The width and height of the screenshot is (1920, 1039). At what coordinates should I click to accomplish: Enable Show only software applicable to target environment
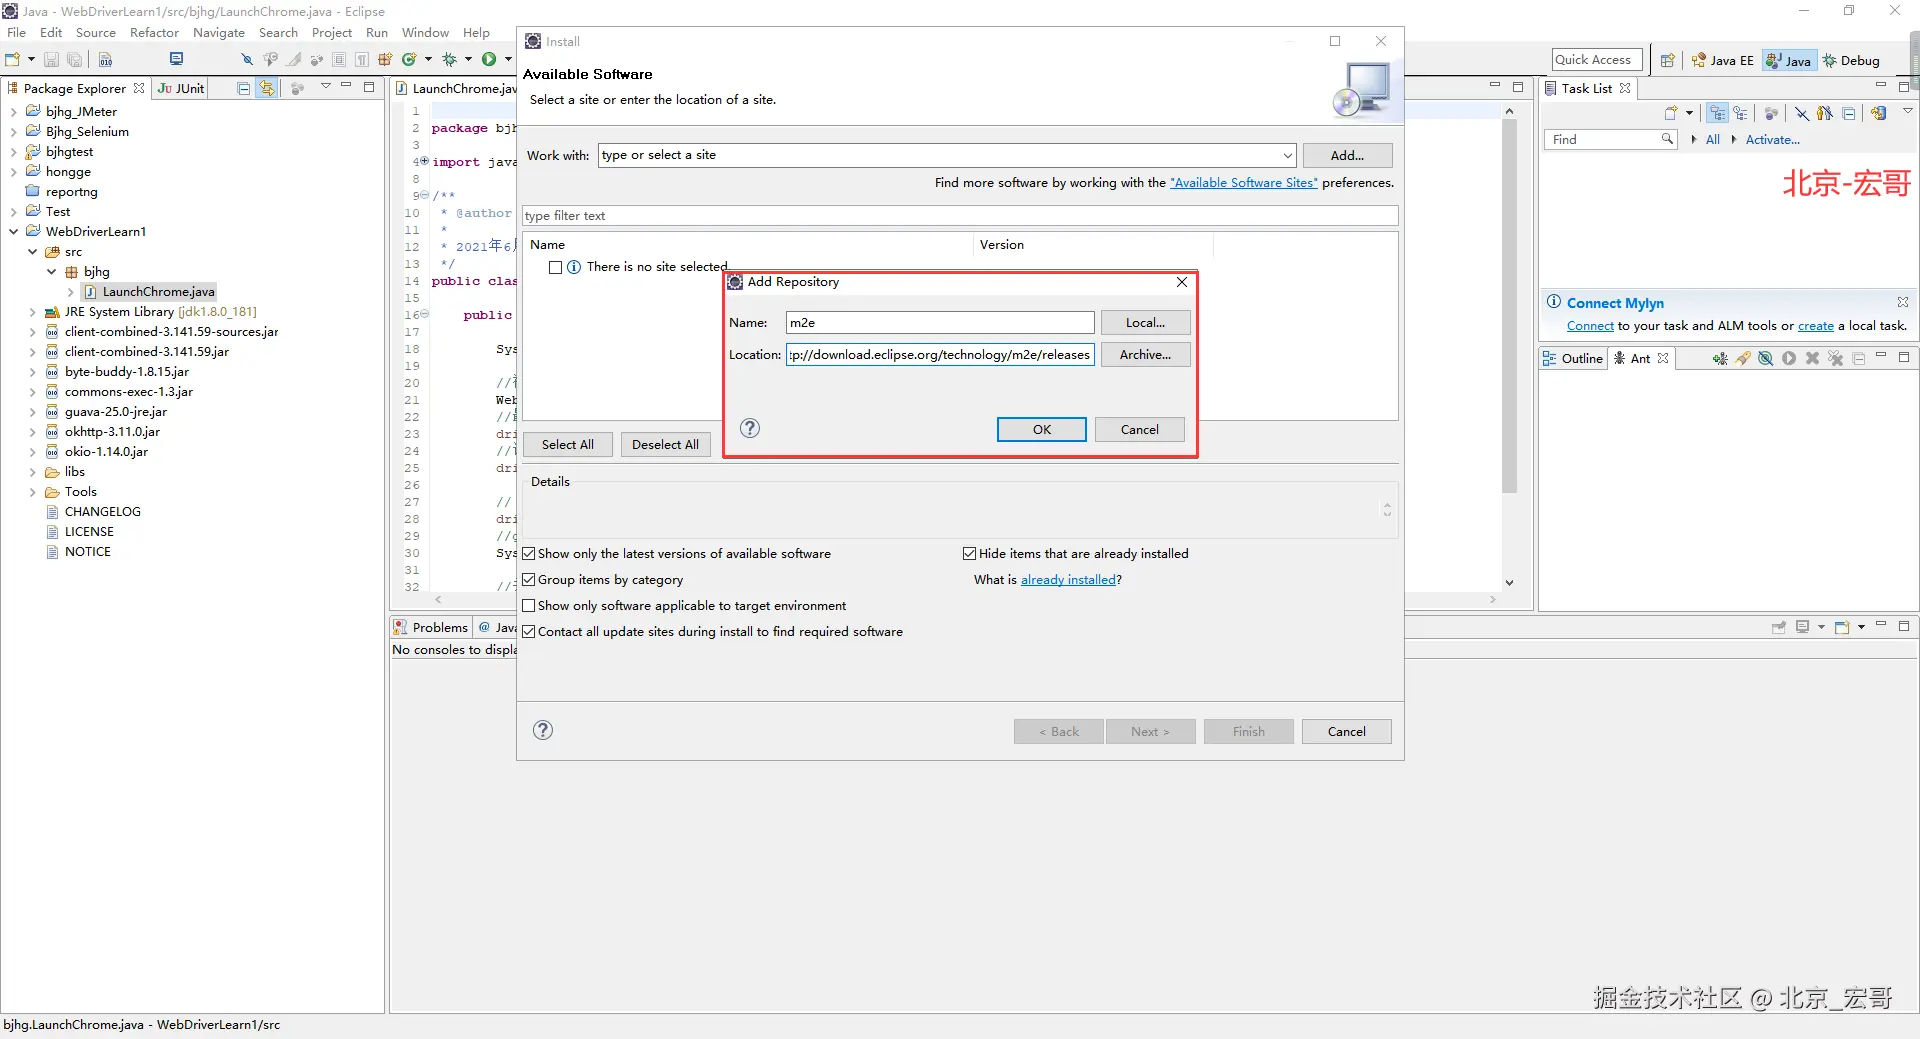click(529, 606)
